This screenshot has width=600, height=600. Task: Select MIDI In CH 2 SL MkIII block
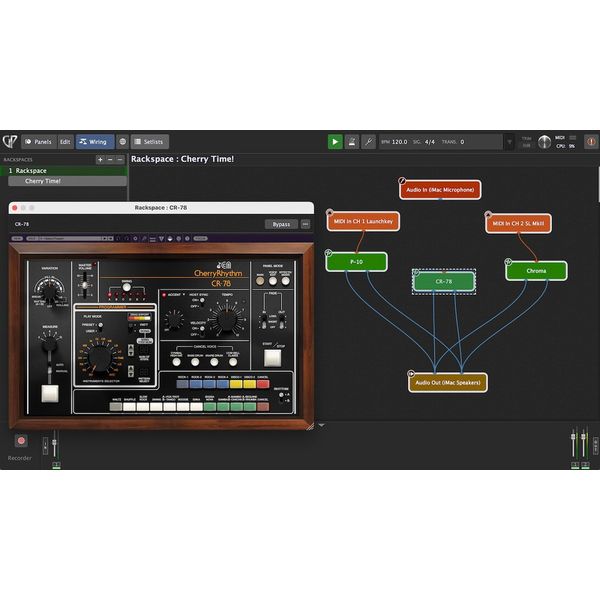[x=518, y=223]
